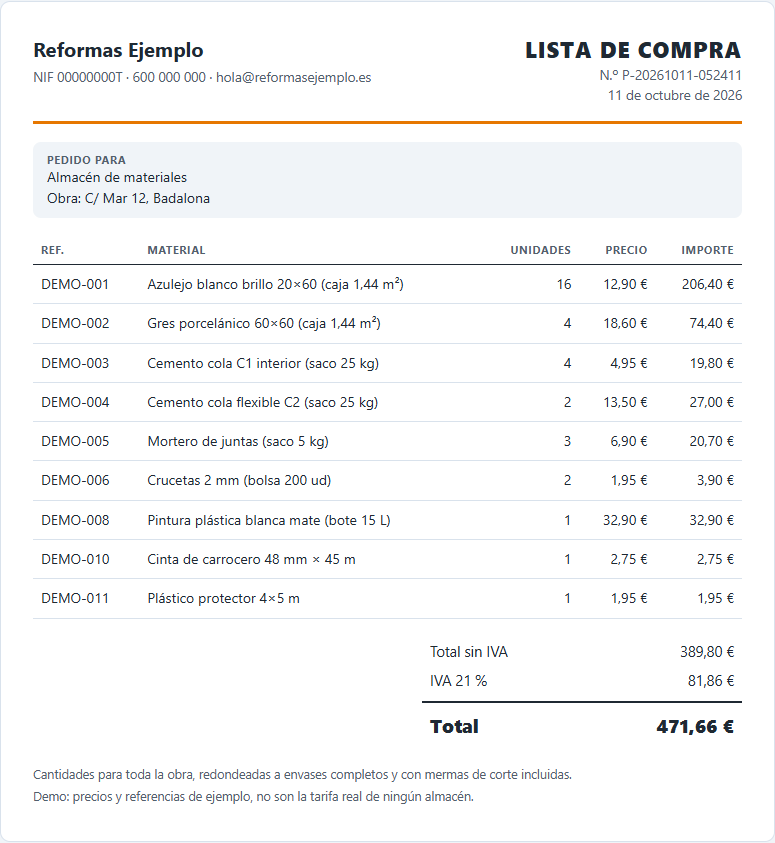This screenshot has width=775, height=843.
Task: Click Gres porcelánico 60×60 material
Action: (264, 324)
